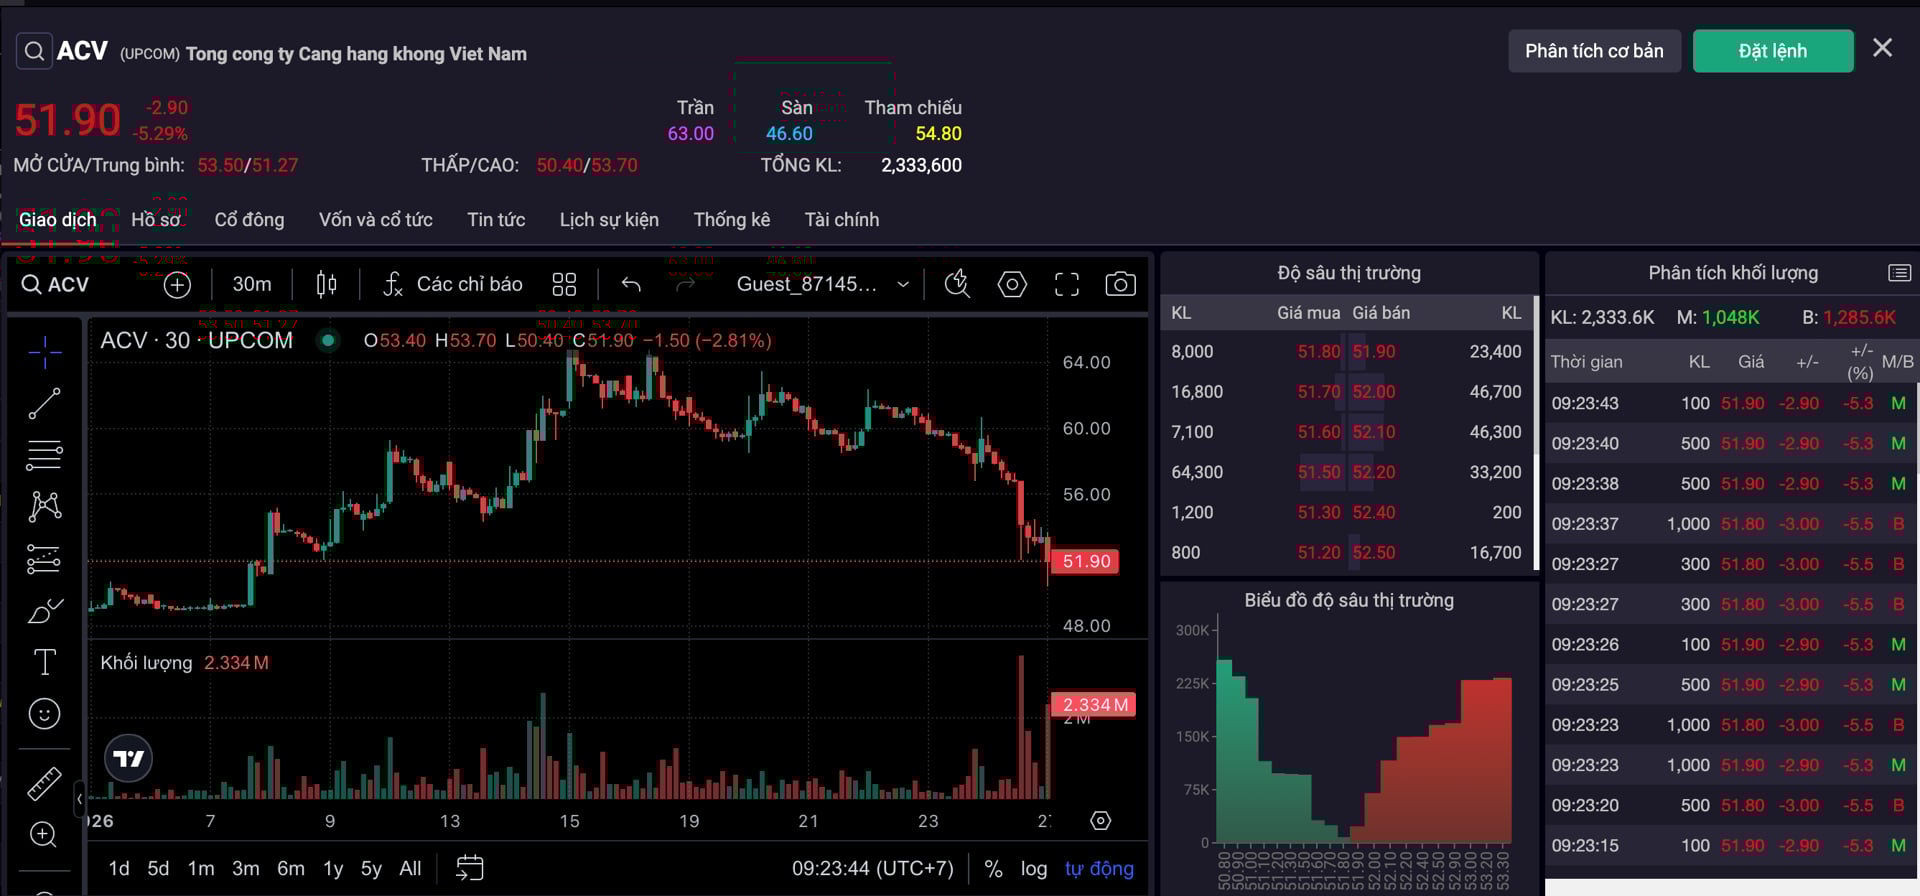Enter fullscreen chart mode

(x=1066, y=285)
